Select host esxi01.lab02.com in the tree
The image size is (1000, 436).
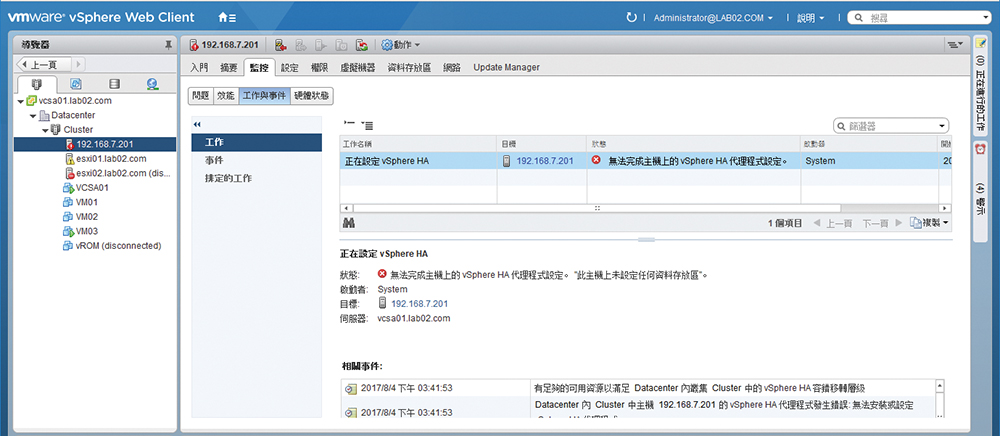pos(111,159)
